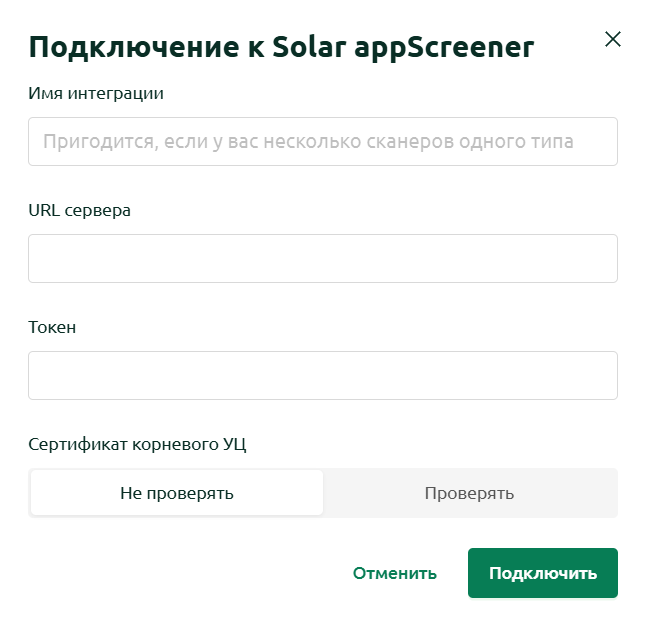Click the Сертификат корневого УЦ label
Screen dimensions: 646x622
[x=137, y=444]
